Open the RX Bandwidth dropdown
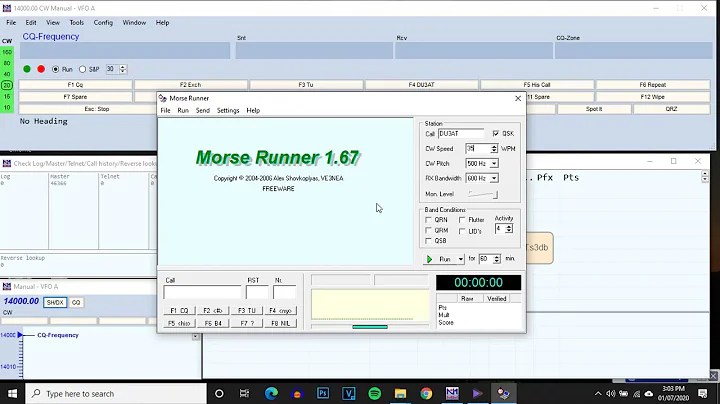 coord(494,178)
